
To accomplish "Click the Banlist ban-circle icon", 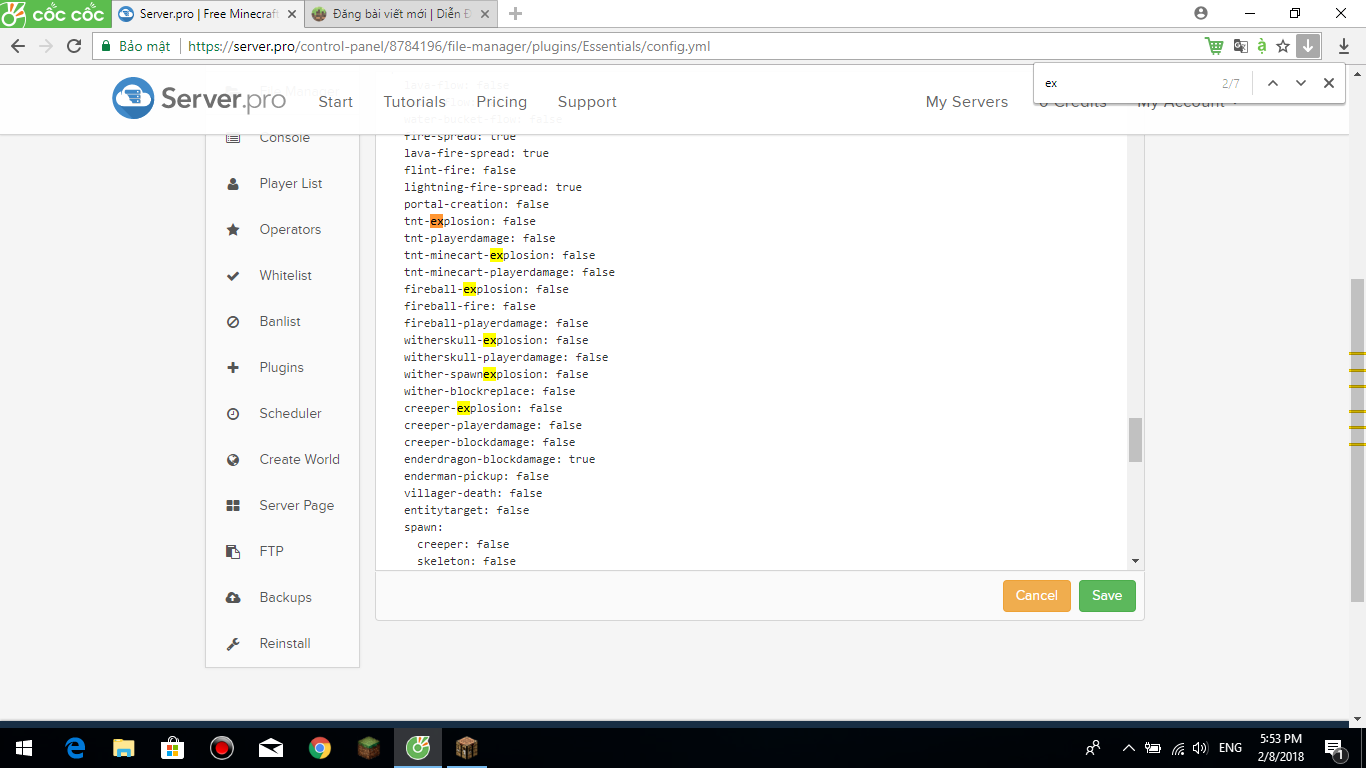I will coord(233,322).
